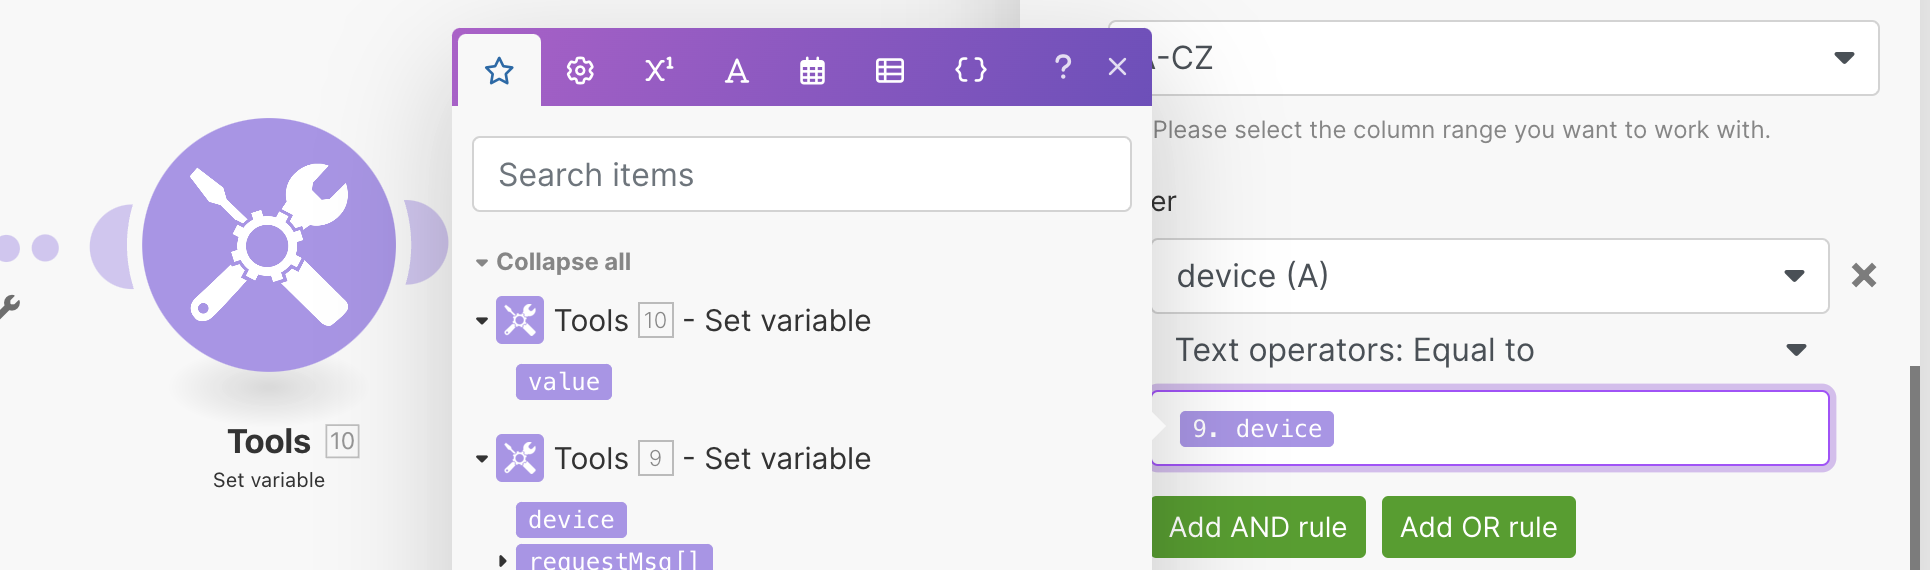The width and height of the screenshot is (1930, 570).
Task: Close the variable picker panel
Action: click(1117, 67)
